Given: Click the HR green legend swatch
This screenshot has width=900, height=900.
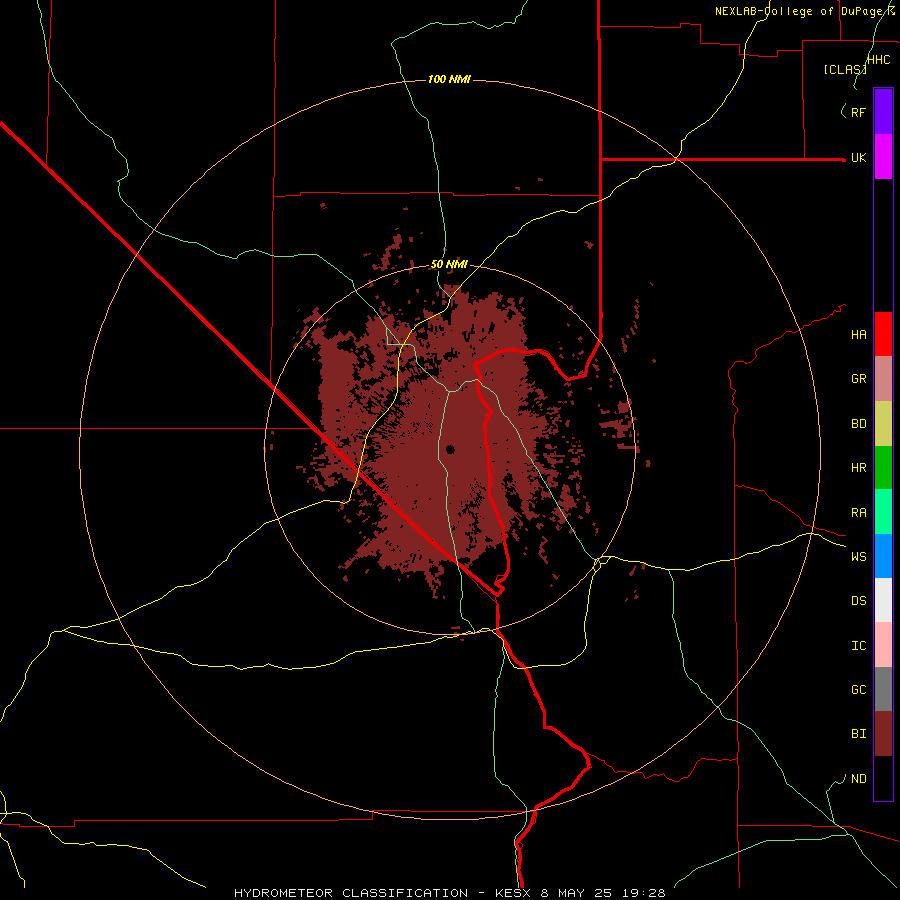Looking at the screenshot, I should 883,468.
